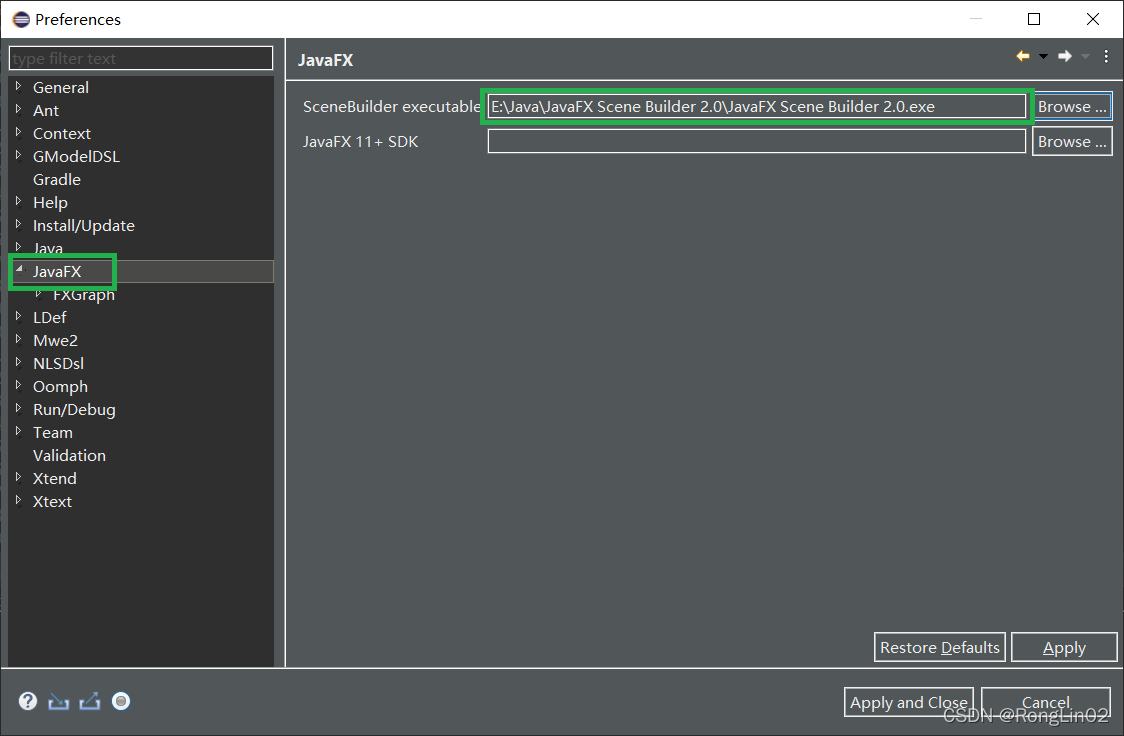Select the JavaFX preferences category

[57, 272]
